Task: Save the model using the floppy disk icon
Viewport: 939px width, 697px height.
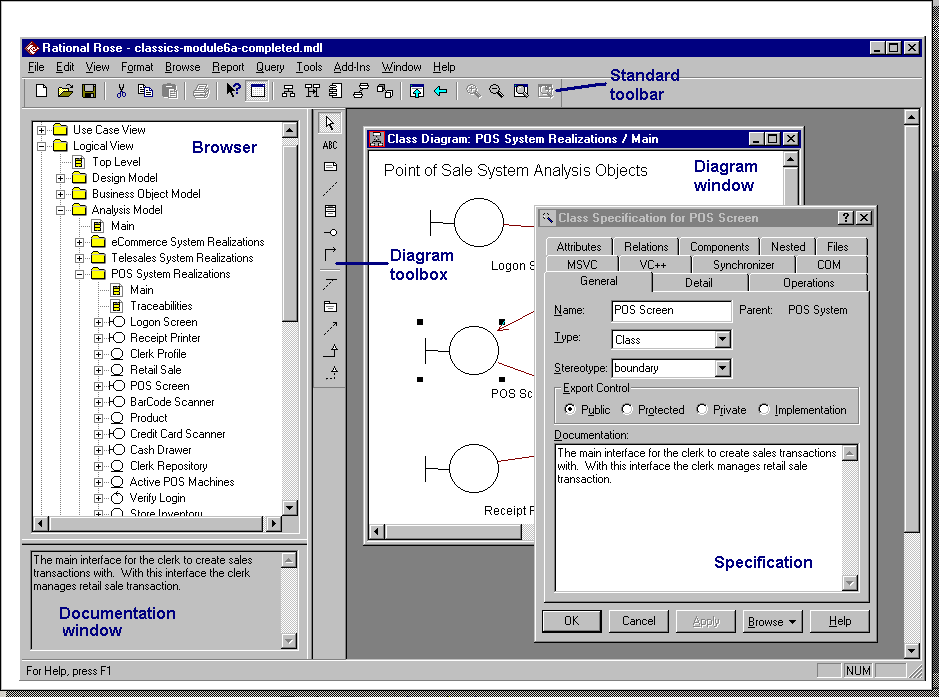Action: pyautogui.click(x=89, y=91)
